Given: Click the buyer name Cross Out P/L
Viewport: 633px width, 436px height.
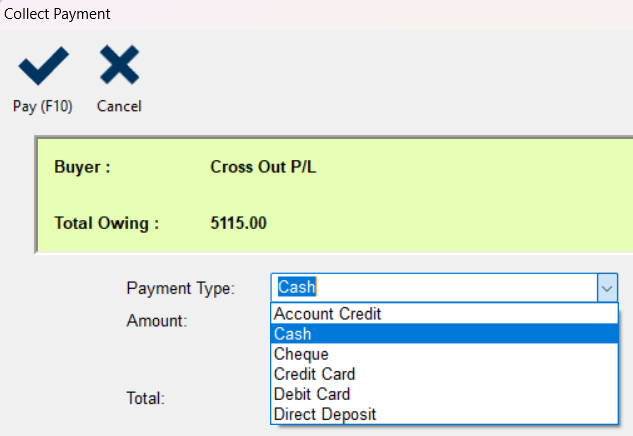Looking at the screenshot, I should tap(263, 167).
